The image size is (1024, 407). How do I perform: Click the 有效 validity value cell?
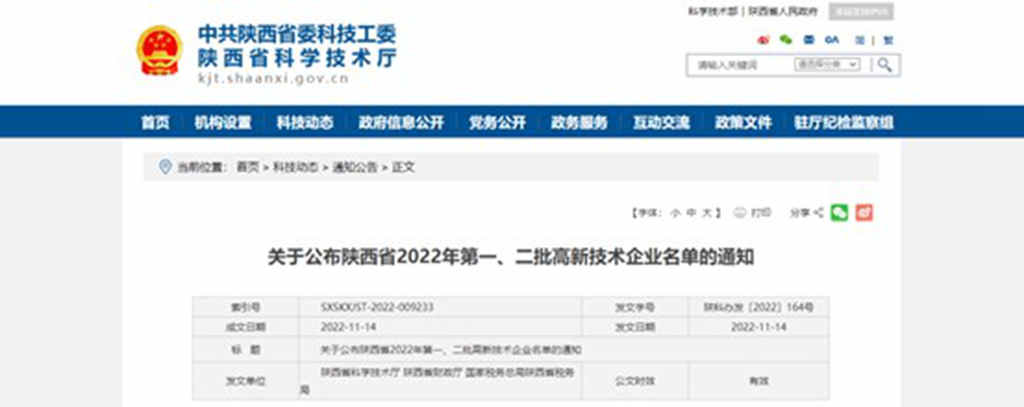758,381
